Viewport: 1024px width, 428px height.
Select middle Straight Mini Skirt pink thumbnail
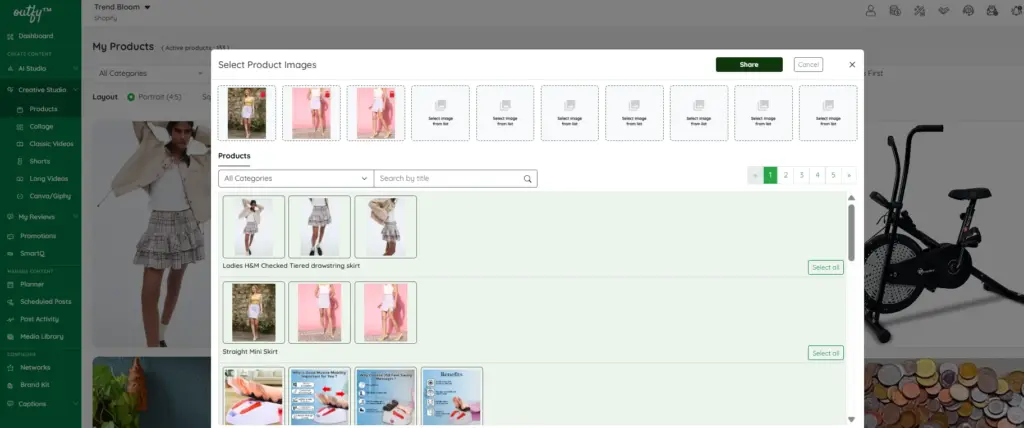319,312
